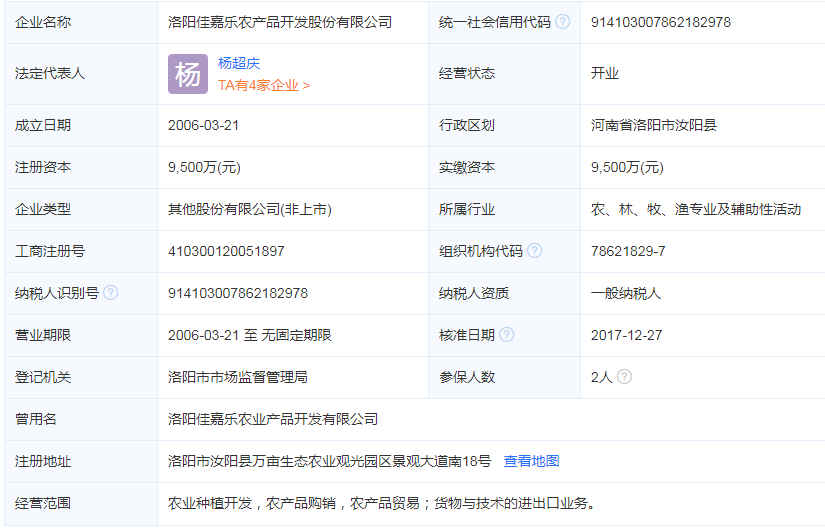
Task: Select company name 洛阳佳嘉乐农产品开发股份有限公司
Action: tap(280, 22)
